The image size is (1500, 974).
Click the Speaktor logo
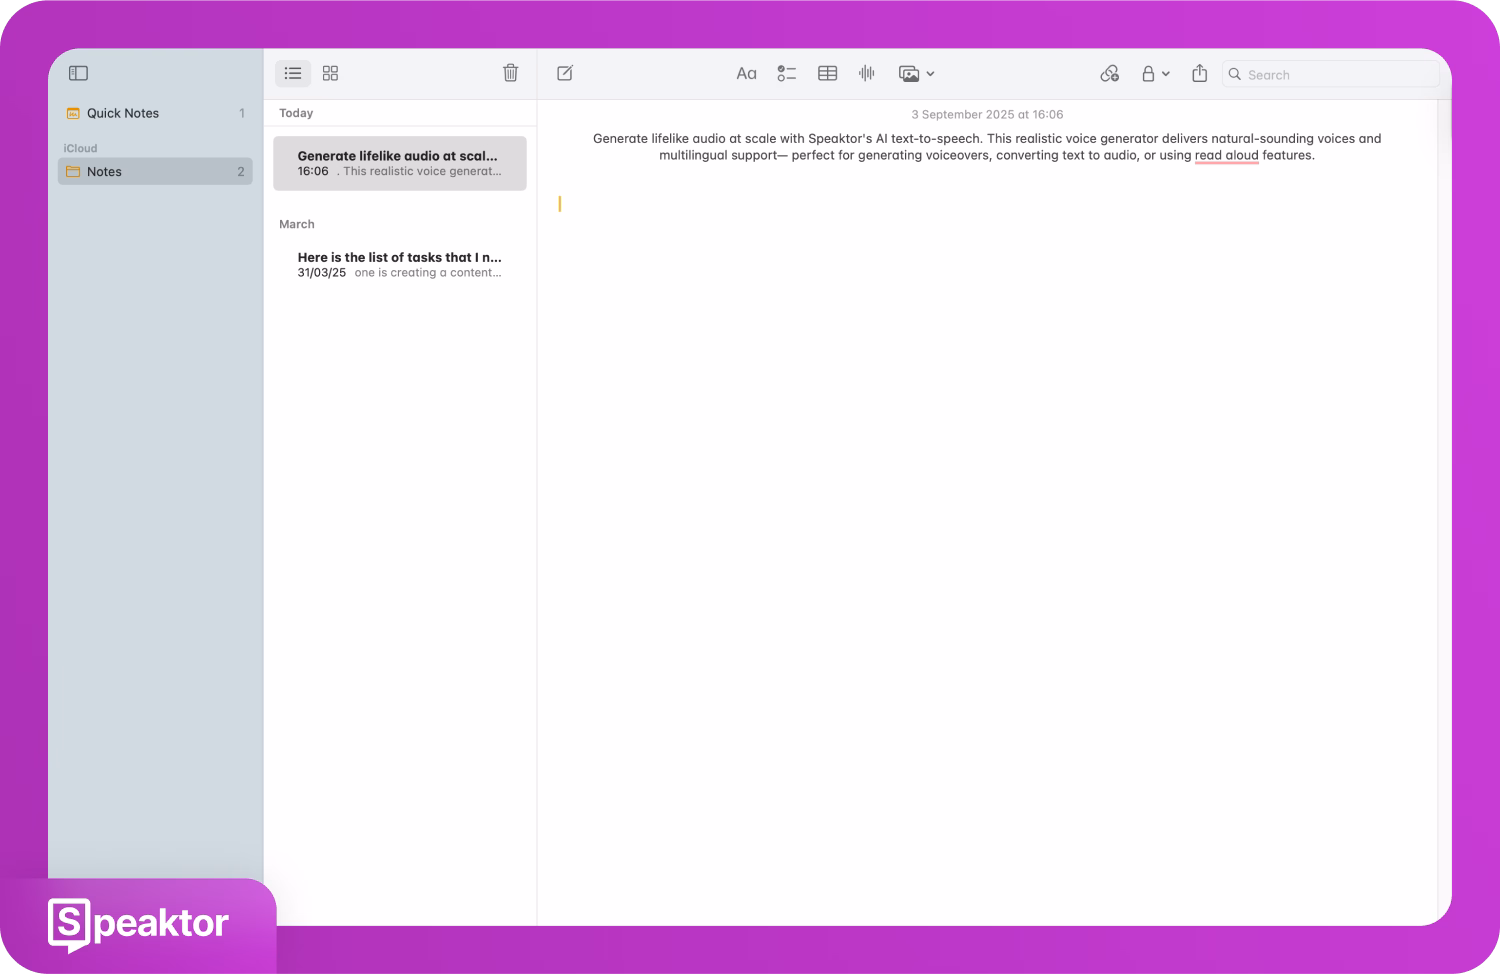(139, 923)
